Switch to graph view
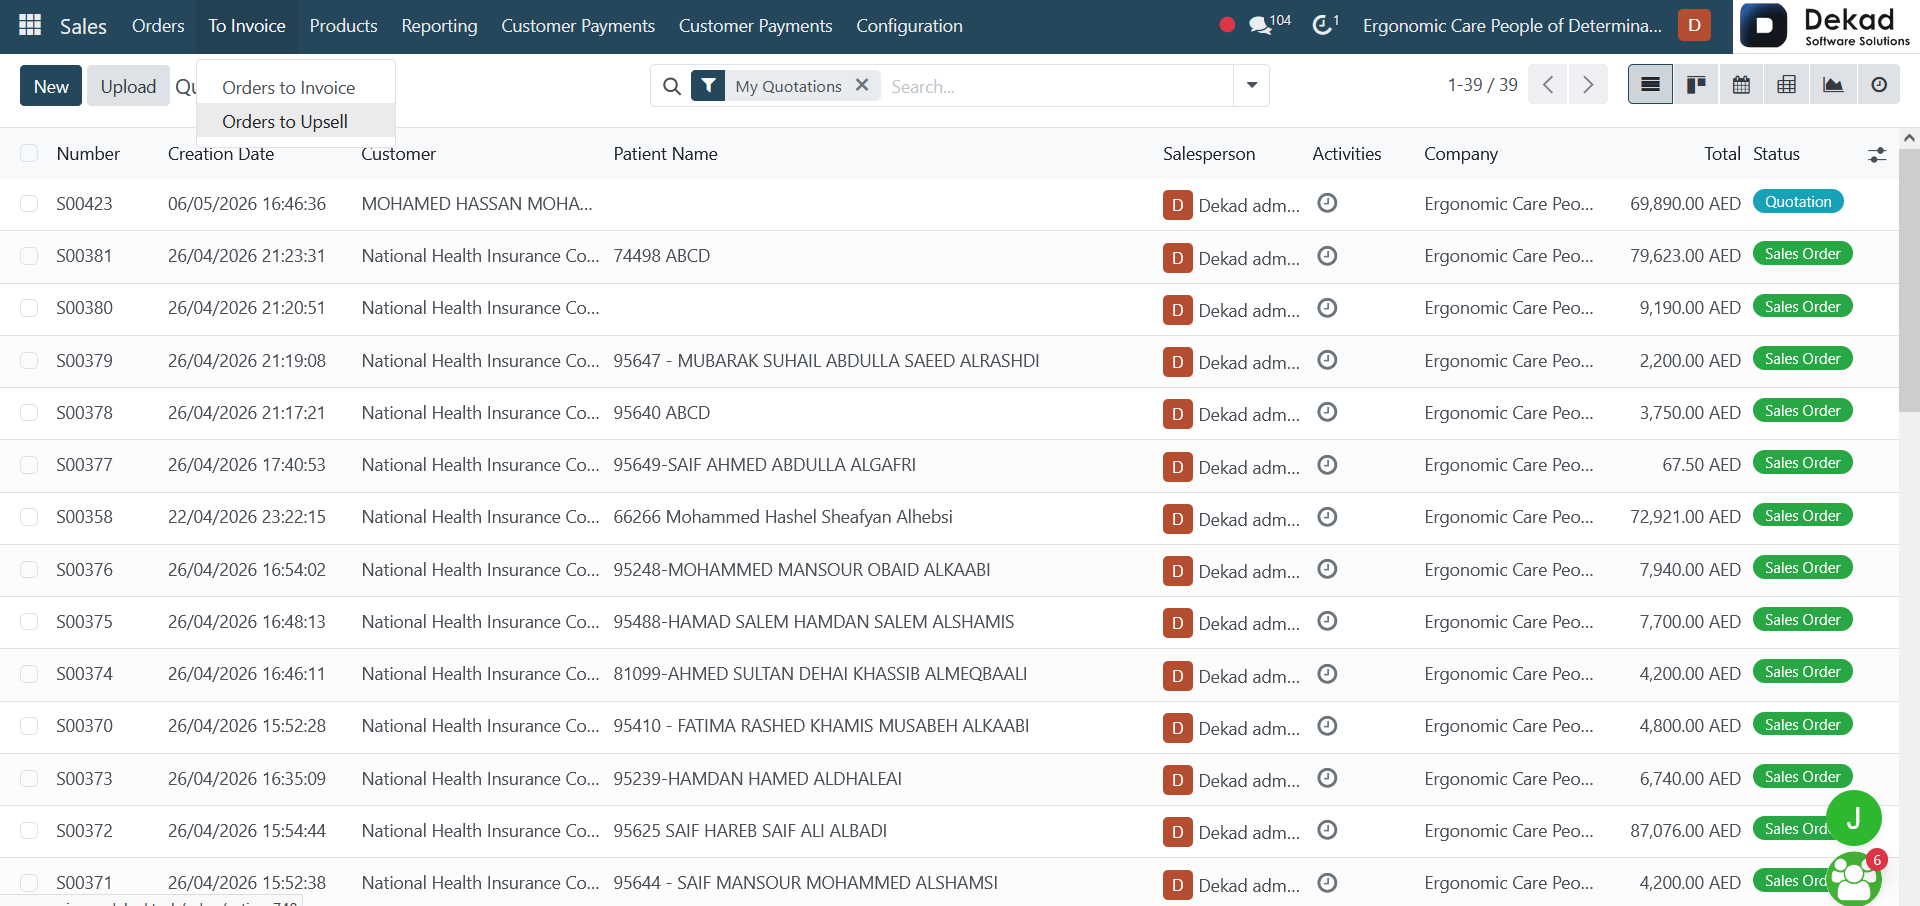 (1833, 85)
